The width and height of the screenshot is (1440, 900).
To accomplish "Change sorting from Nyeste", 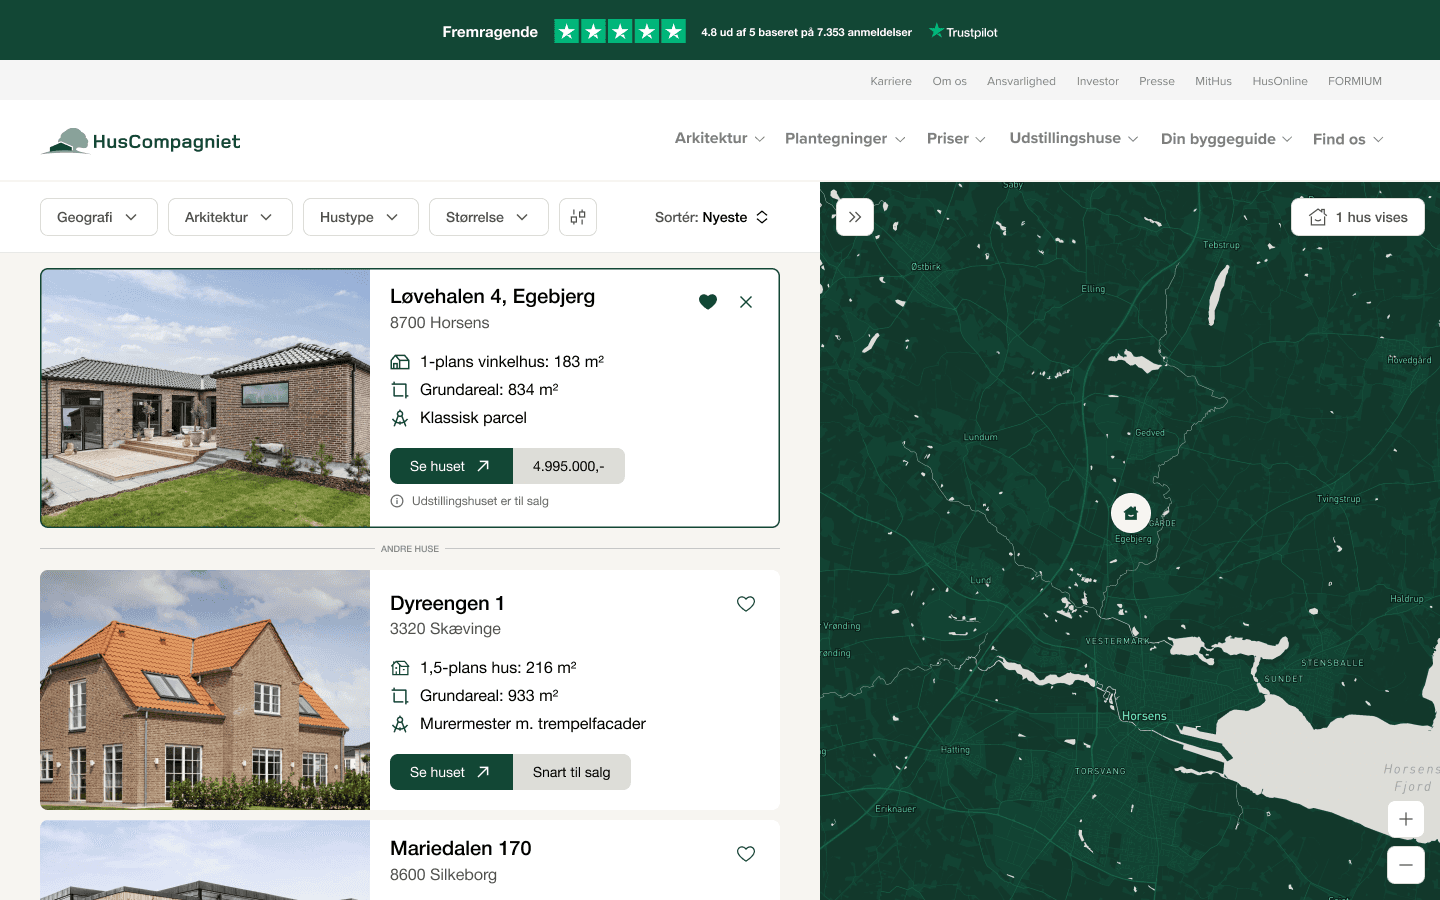I will click(712, 217).
